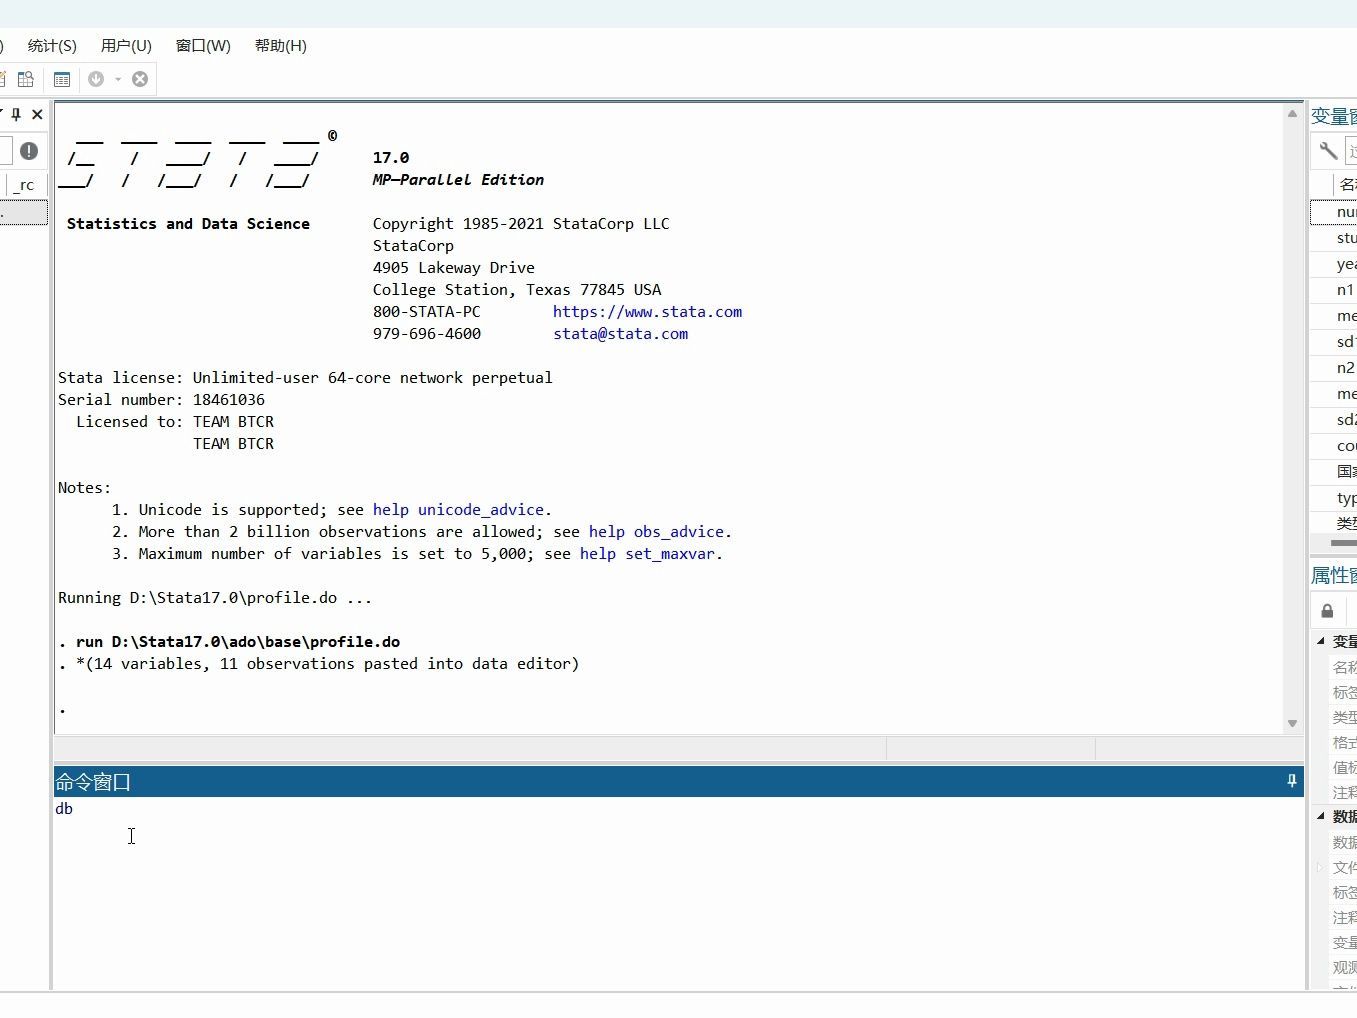Click the Copyright 1985-2021 StataCorp LLC line
This screenshot has height=1018, width=1357.
tap(521, 224)
